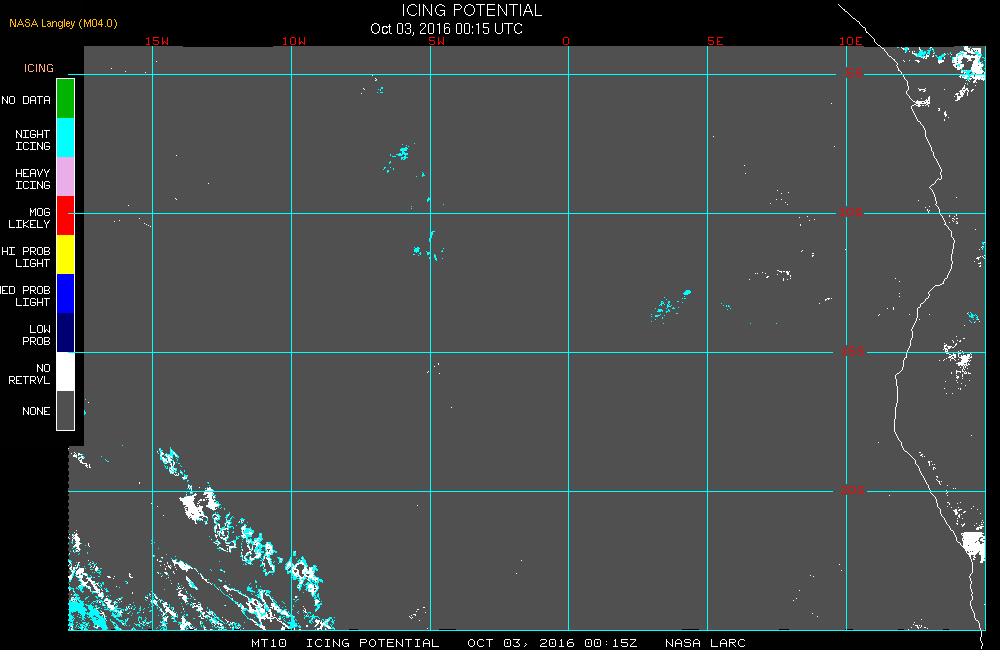Image resolution: width=1000 pixels, height=650 pixels.
Task: Click the white NO RETRVL legend swatch
Action: 66,371
